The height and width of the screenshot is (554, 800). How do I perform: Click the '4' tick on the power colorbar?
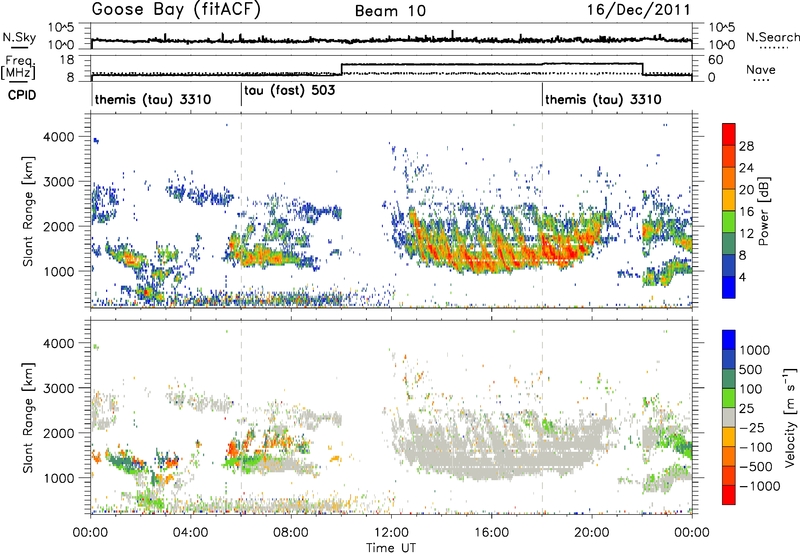[x=743, y=277]
